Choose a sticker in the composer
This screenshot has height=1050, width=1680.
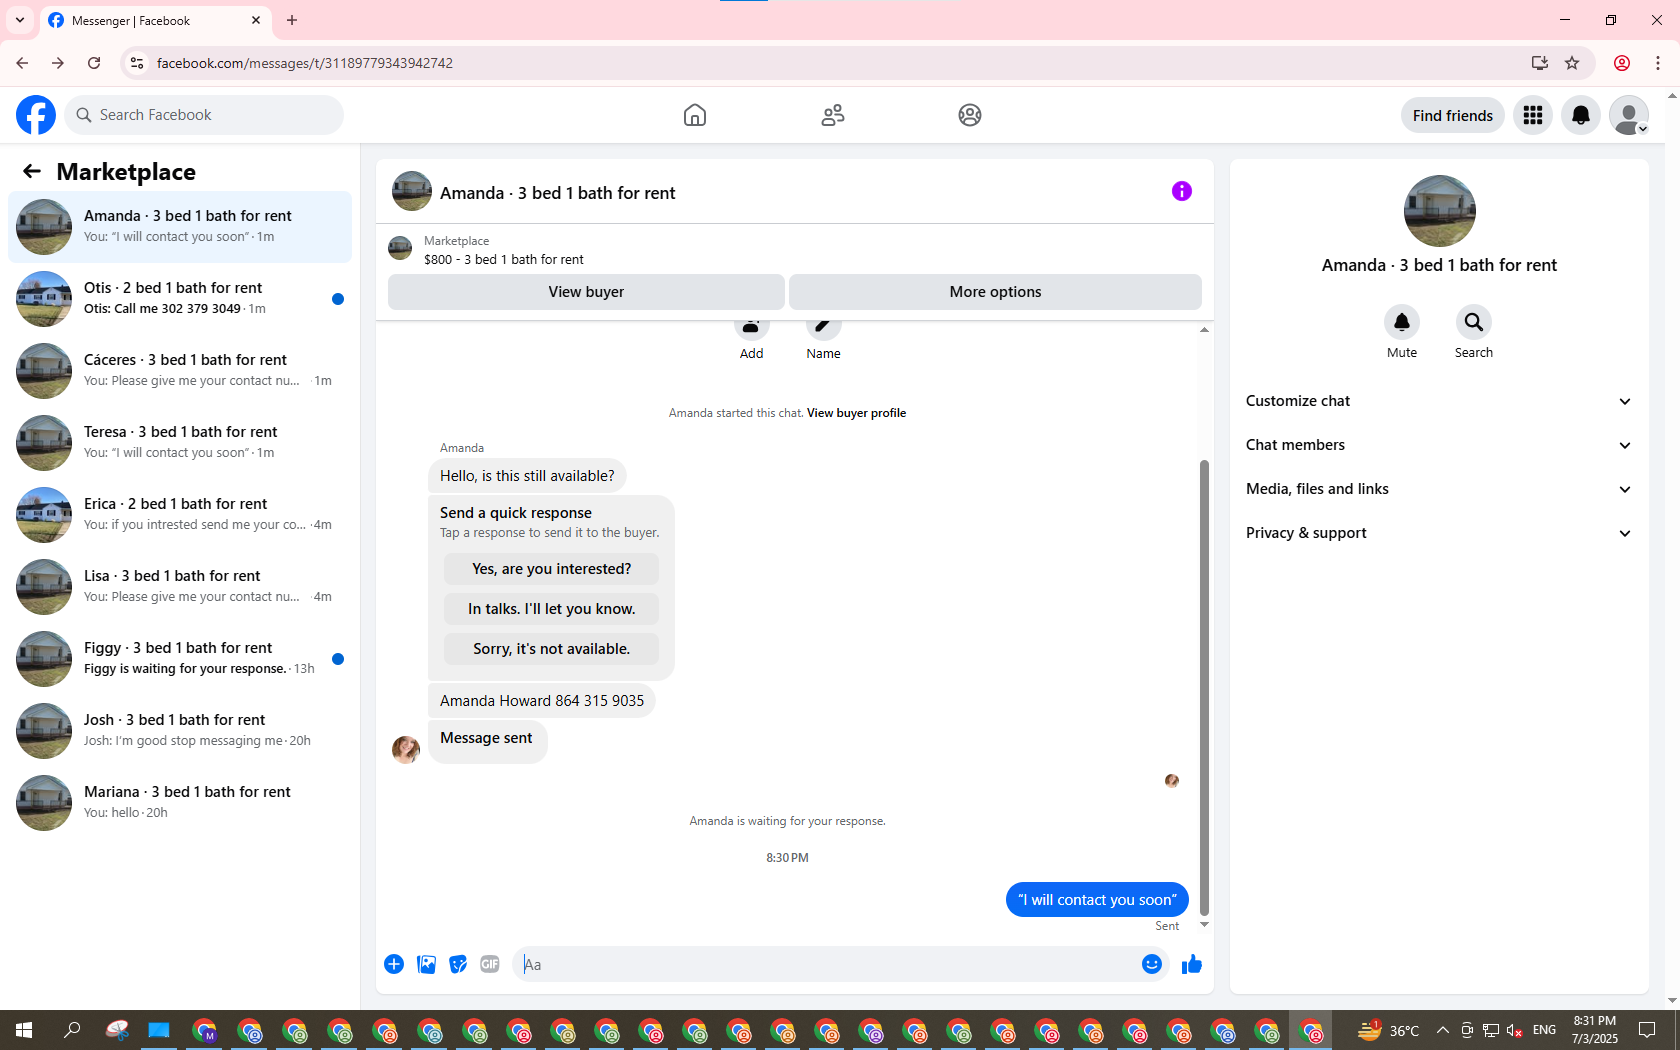click(x=458, y=964)
